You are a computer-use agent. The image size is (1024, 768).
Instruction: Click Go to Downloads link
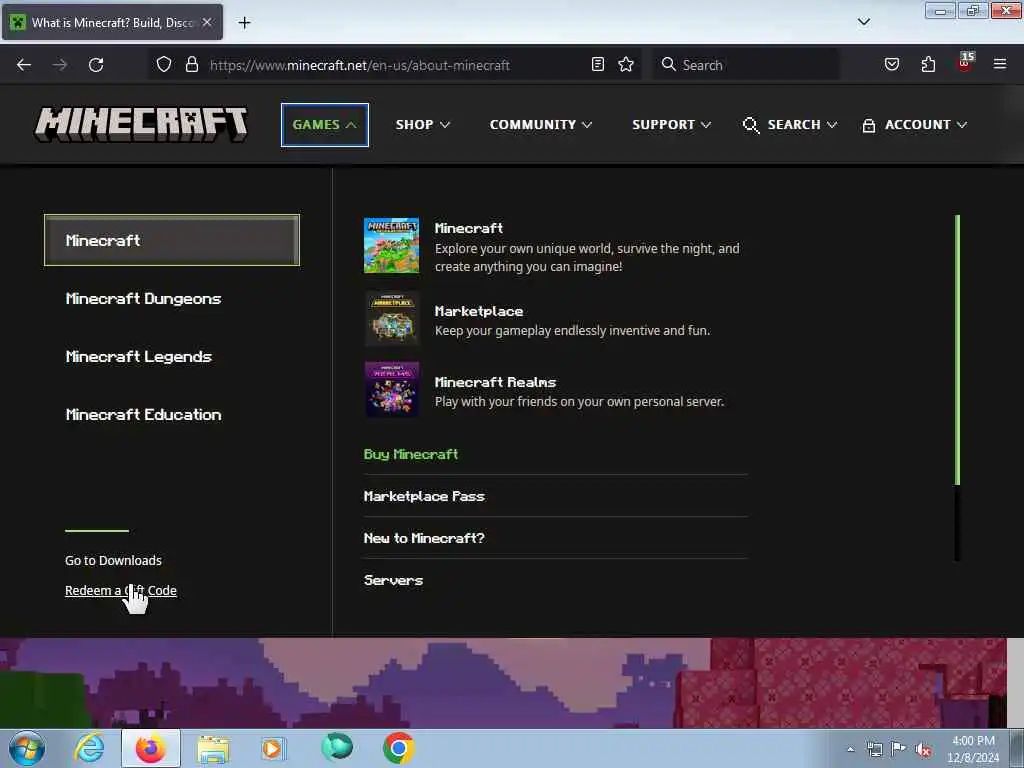(x=113, y=560)
